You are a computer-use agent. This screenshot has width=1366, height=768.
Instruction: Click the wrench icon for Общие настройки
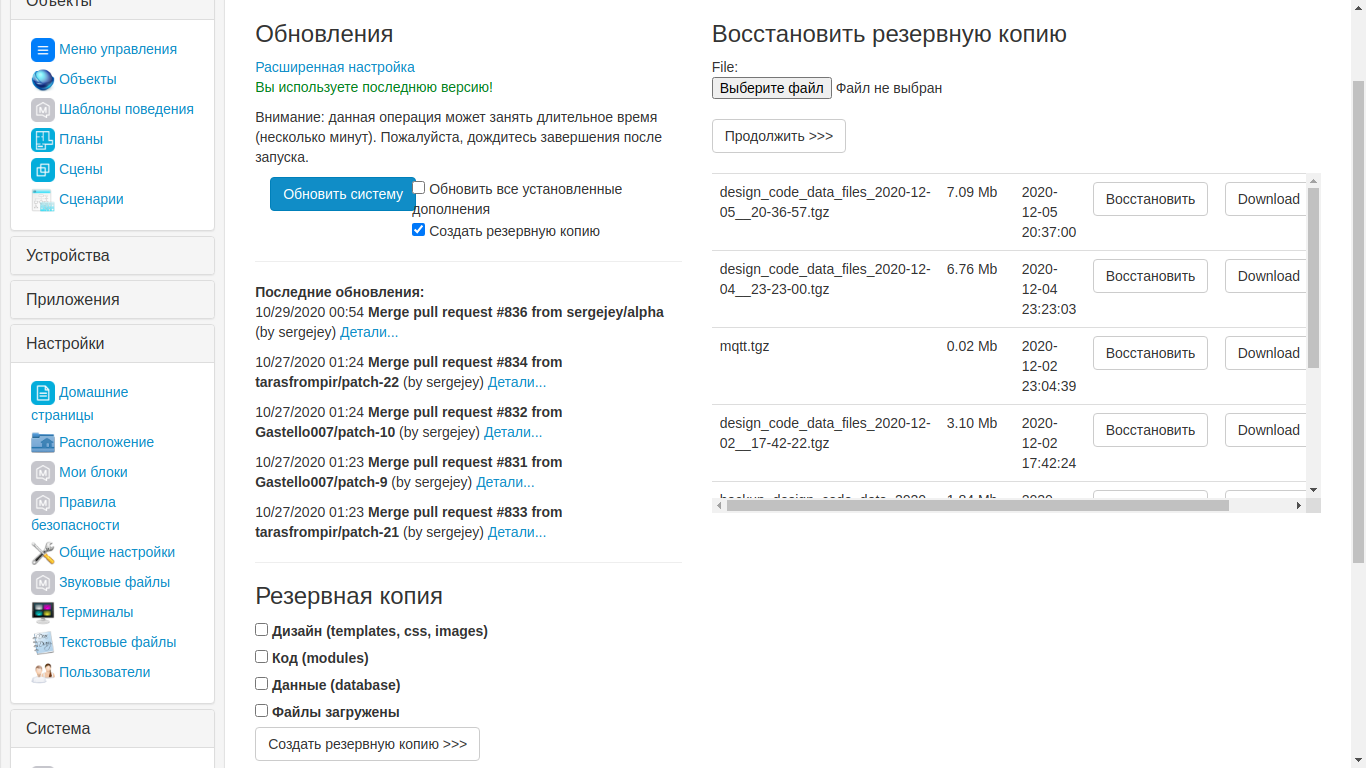click(x=42, y=551)
